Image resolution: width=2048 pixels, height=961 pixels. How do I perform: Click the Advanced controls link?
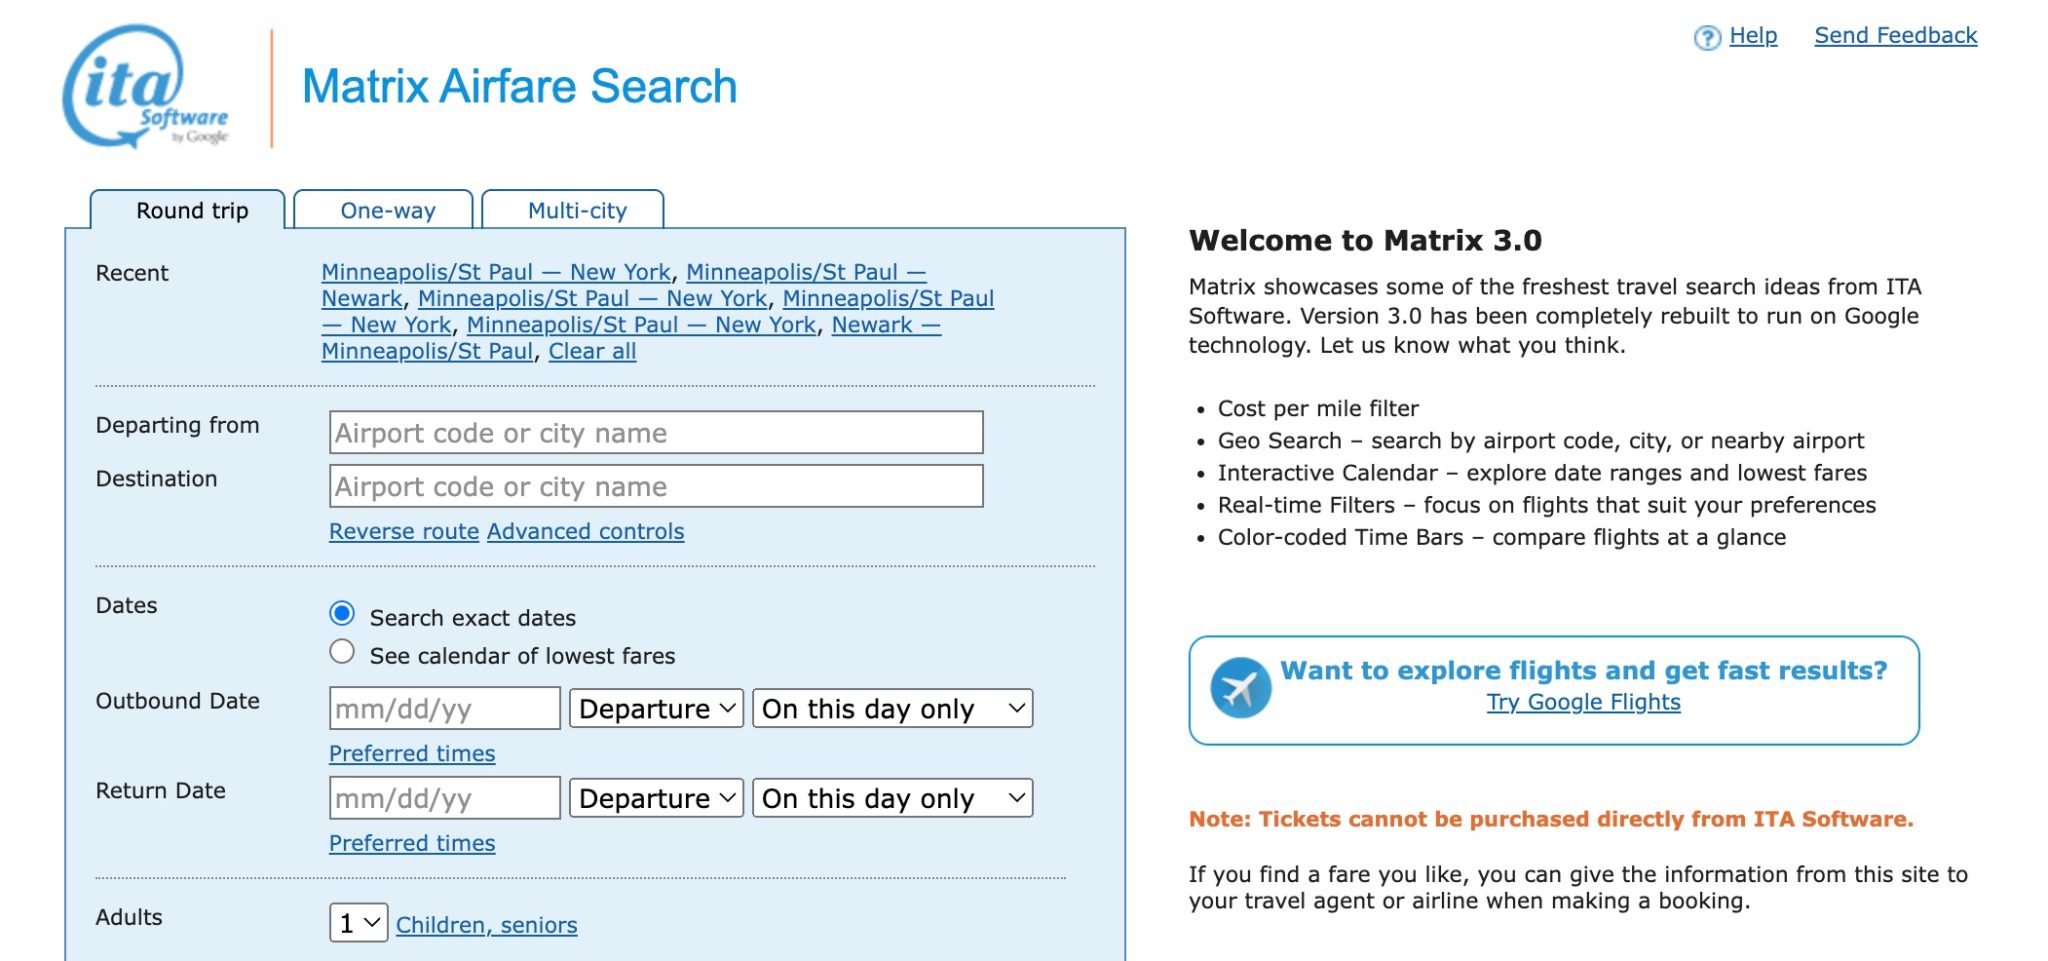(x=585, y=532)
